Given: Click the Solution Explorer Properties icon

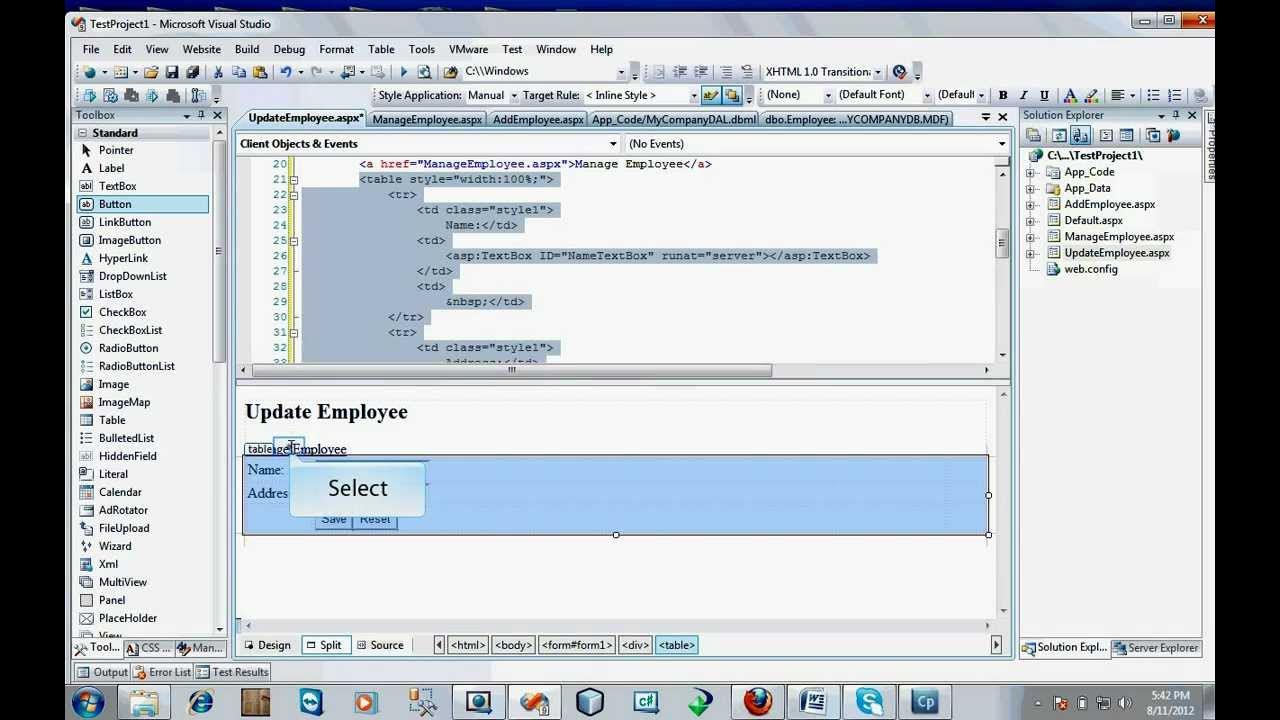Looking at the screenshot, I should 1034,136.
